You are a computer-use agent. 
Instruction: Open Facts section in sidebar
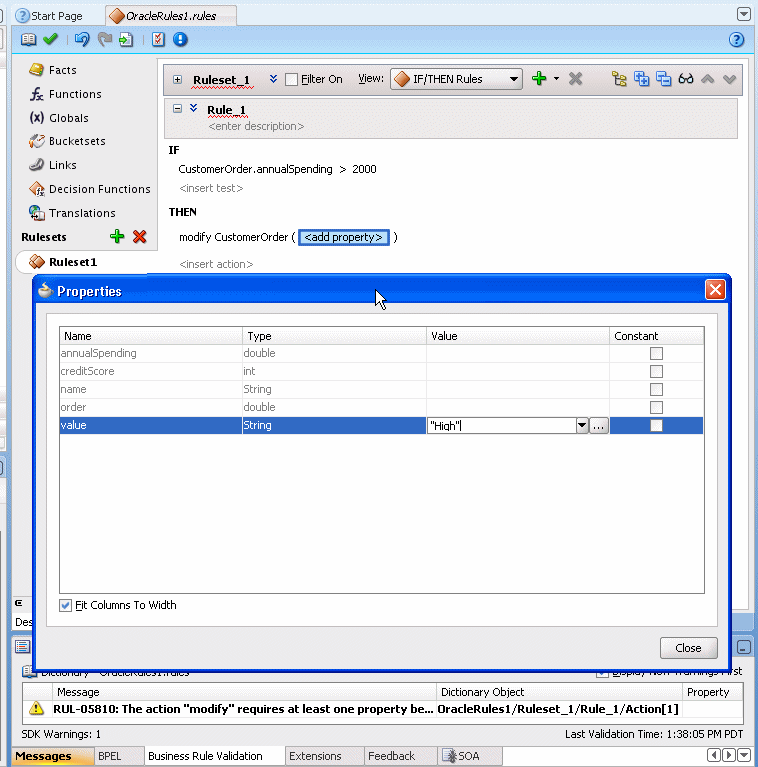coord(62,70)
